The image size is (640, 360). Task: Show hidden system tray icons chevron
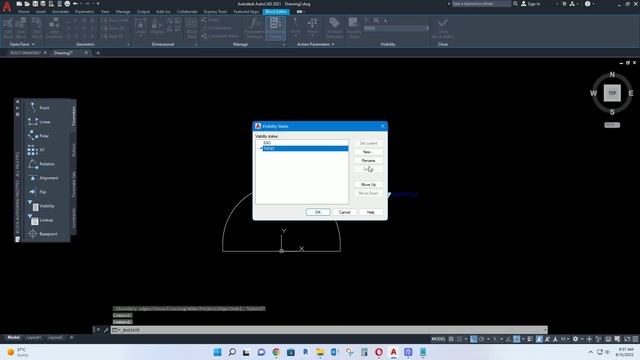pos(591,352)
